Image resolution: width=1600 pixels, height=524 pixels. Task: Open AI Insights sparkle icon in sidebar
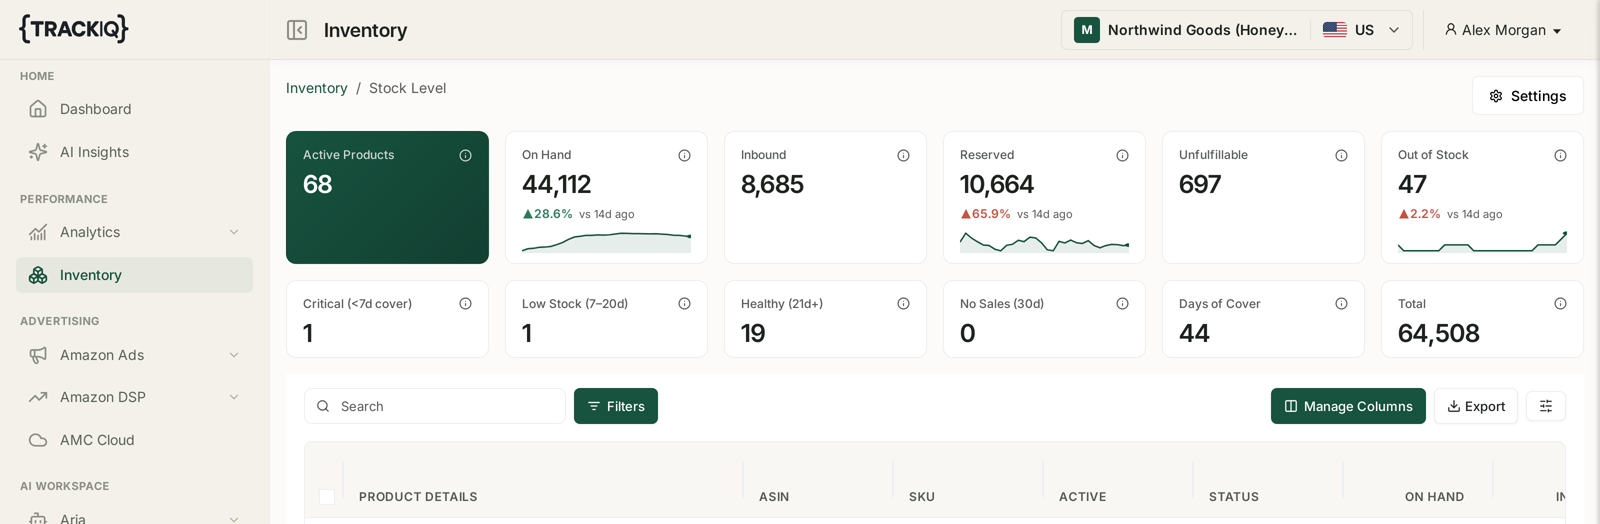point(38,152)
